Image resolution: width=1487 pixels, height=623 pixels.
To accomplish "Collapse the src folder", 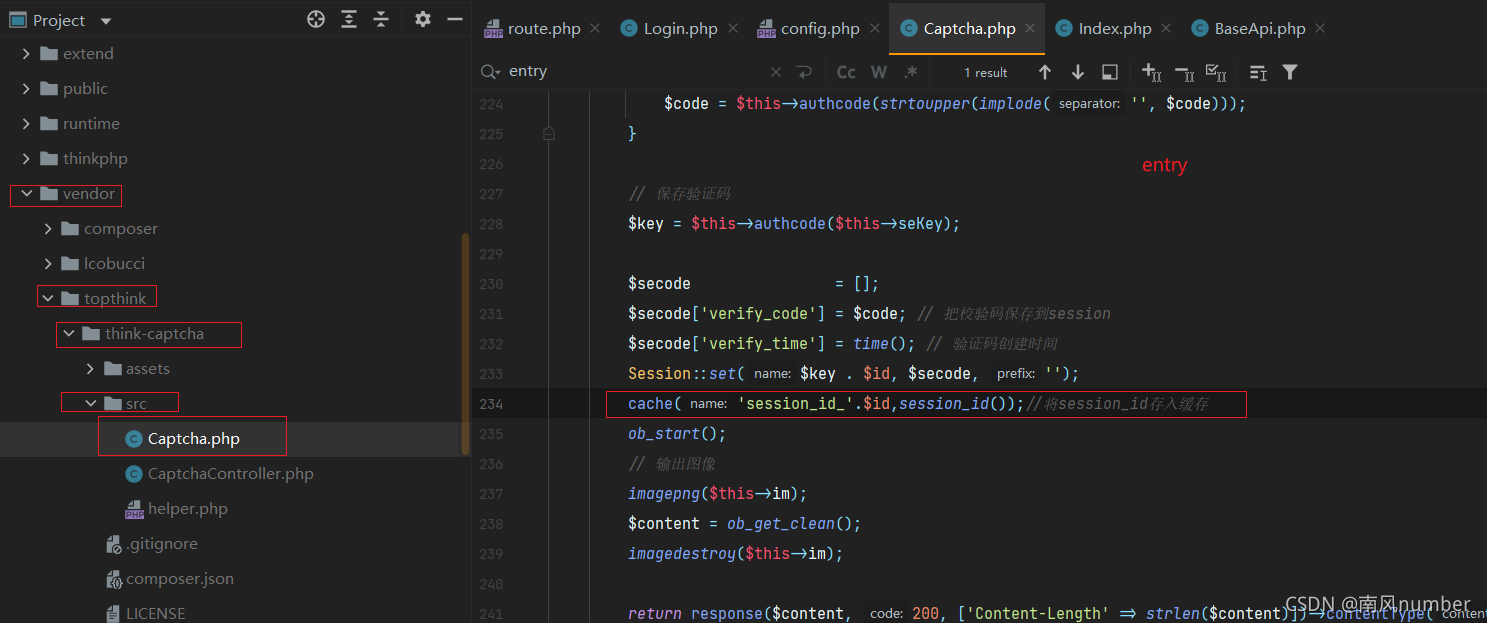I will point(90,404).
